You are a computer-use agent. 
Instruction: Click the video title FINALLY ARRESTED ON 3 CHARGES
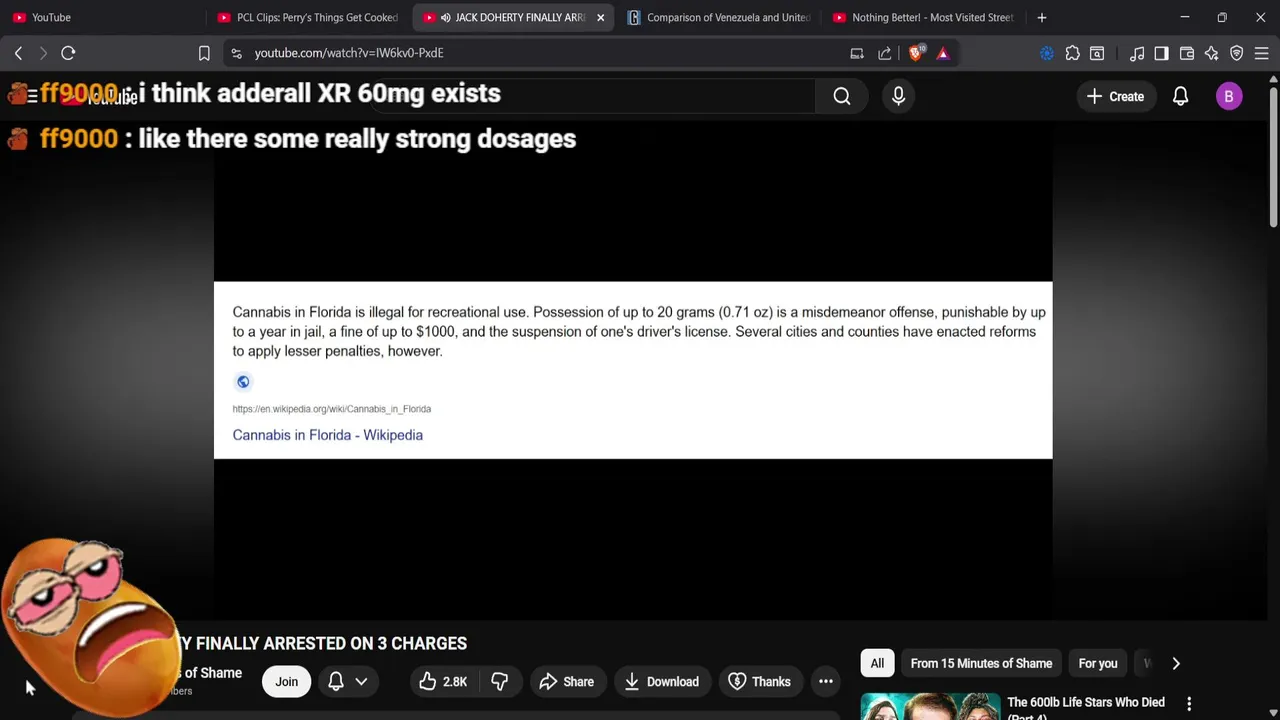pyautogui.click(x=331, y=644)
